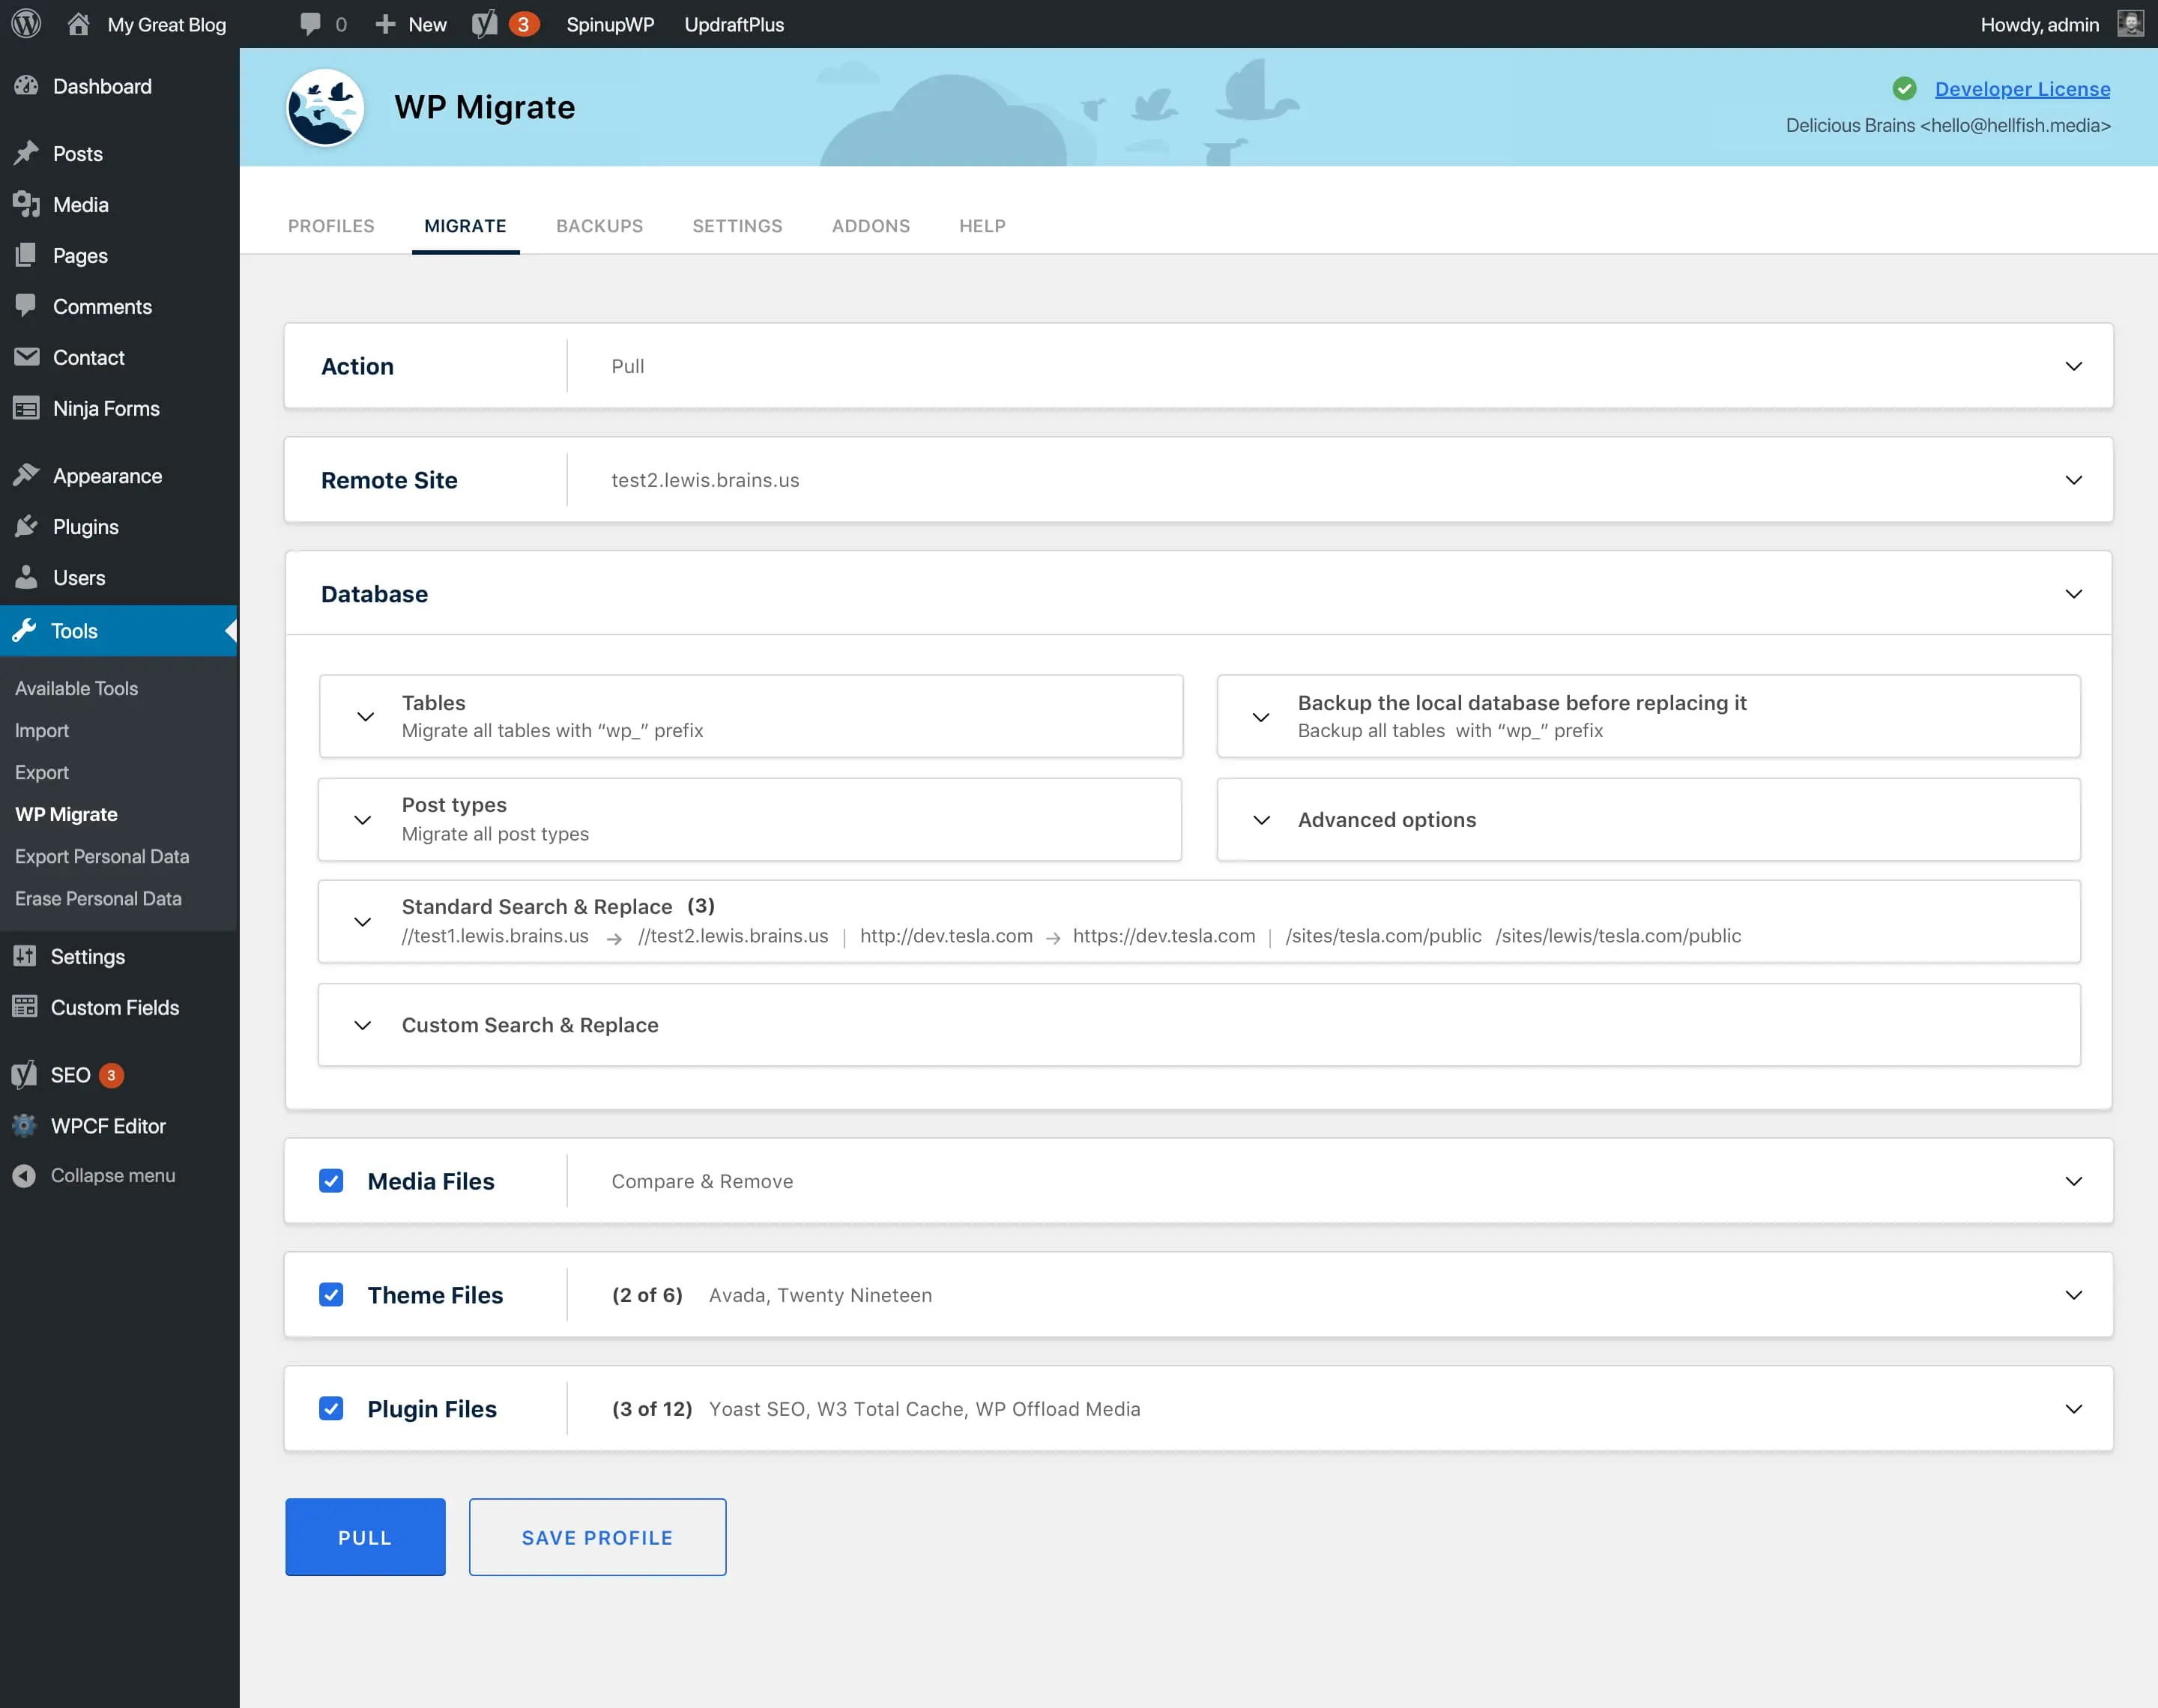Click the Pages icon in the sidebar
The image size is (2158, 1708).
point(26,255)
